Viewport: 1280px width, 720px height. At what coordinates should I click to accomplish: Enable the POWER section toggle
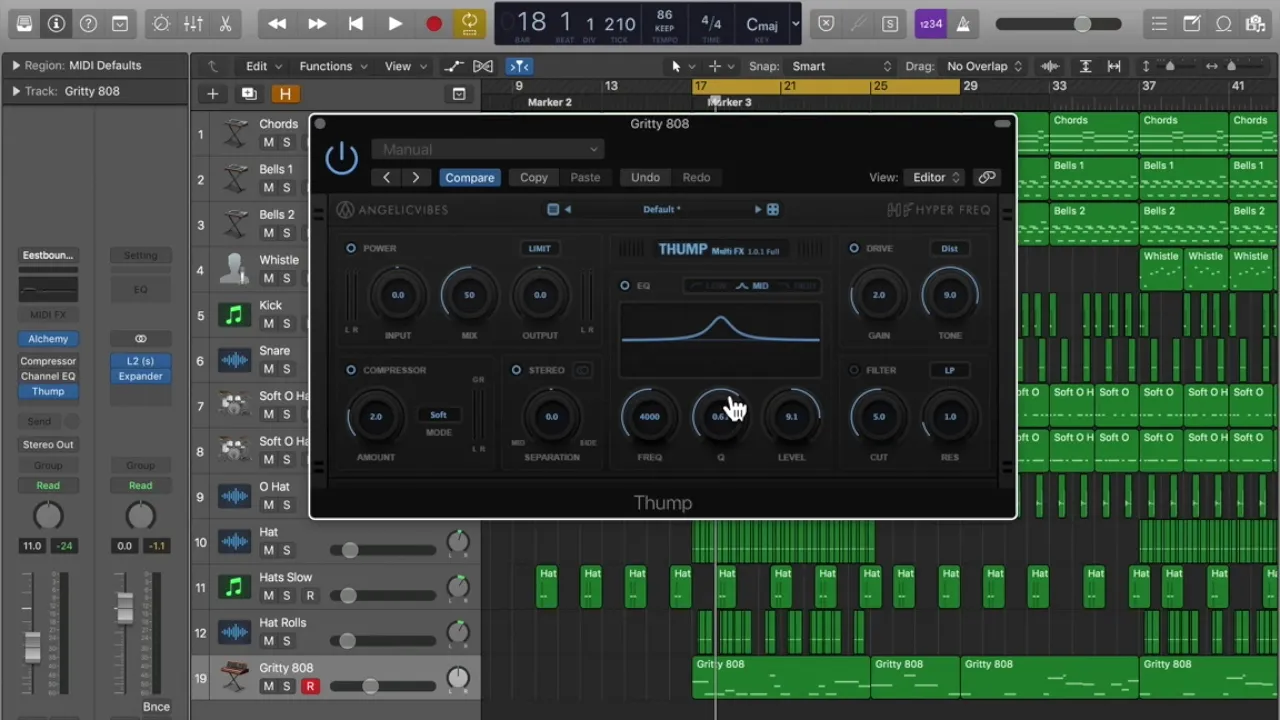point(351,248)
